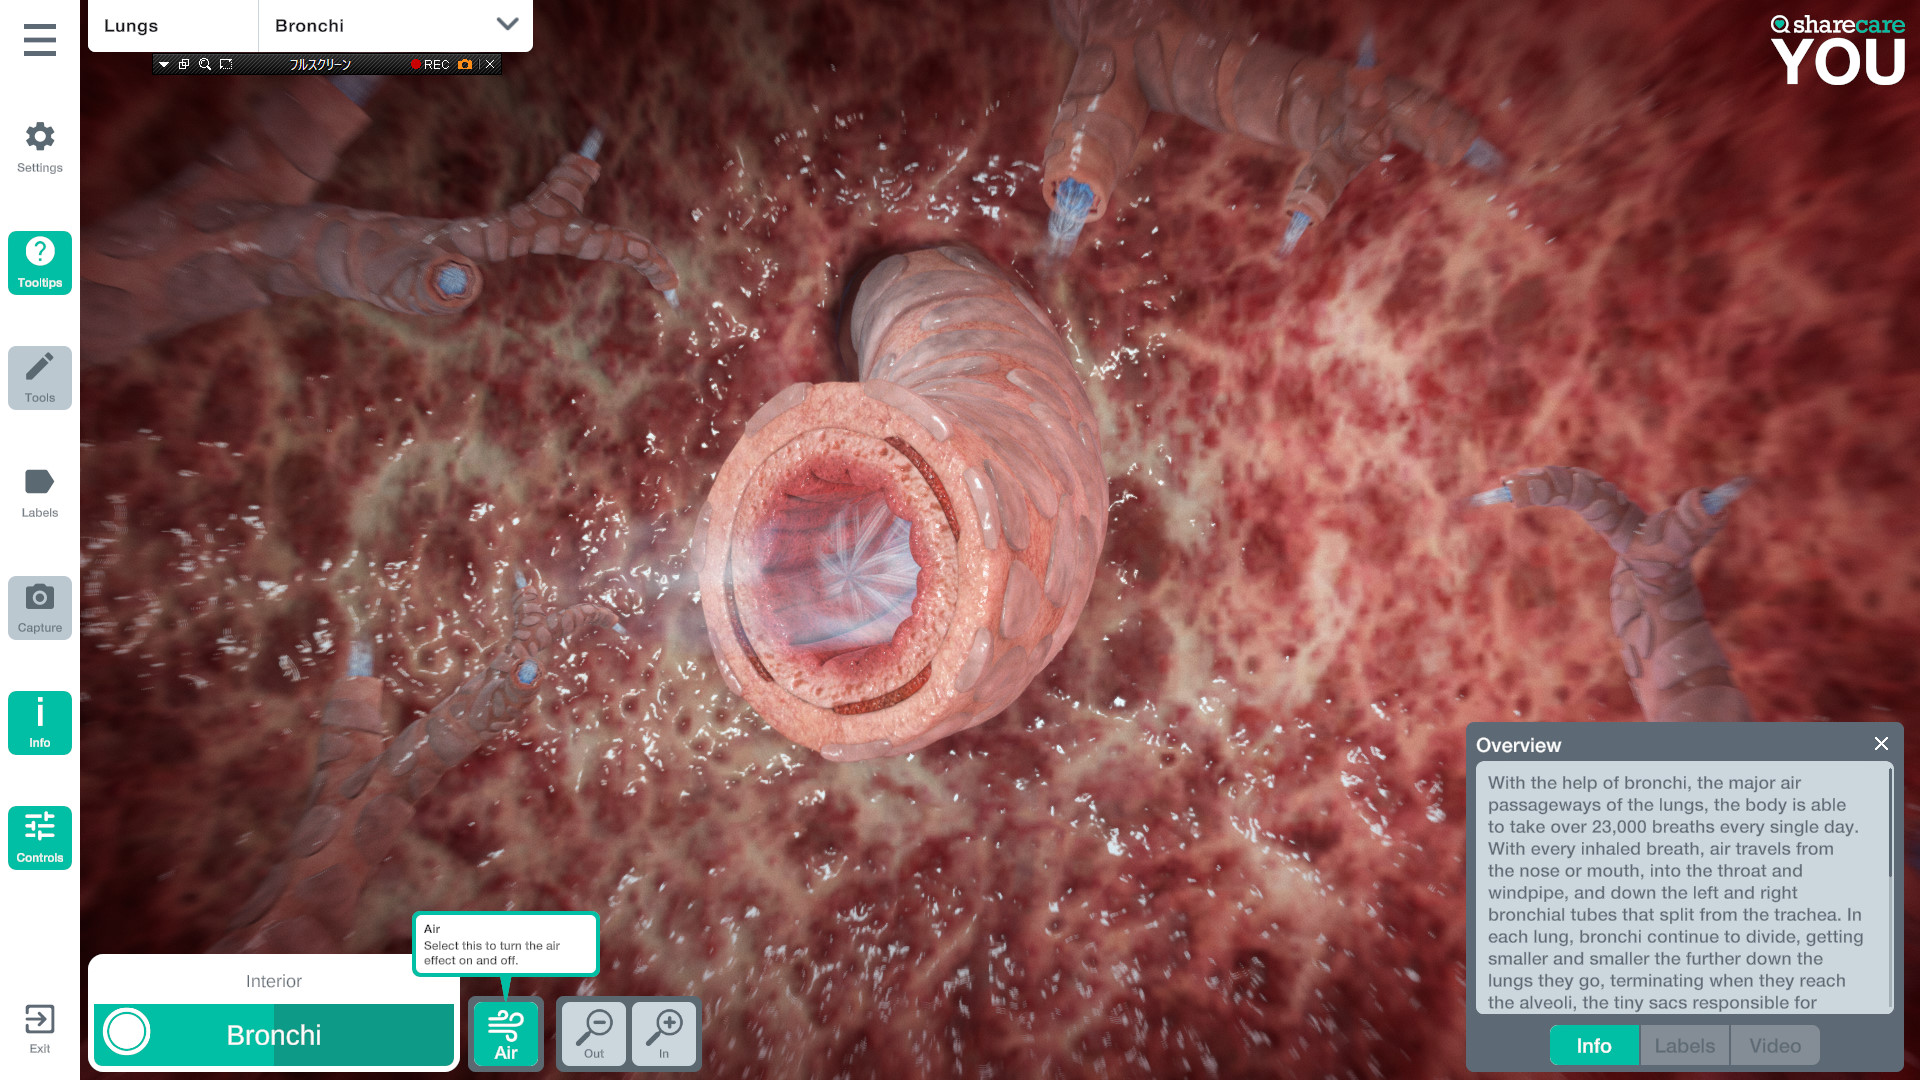1920x1080 pixels.
Task: Zoom In with magnifier button
Action: [664, 1033]
